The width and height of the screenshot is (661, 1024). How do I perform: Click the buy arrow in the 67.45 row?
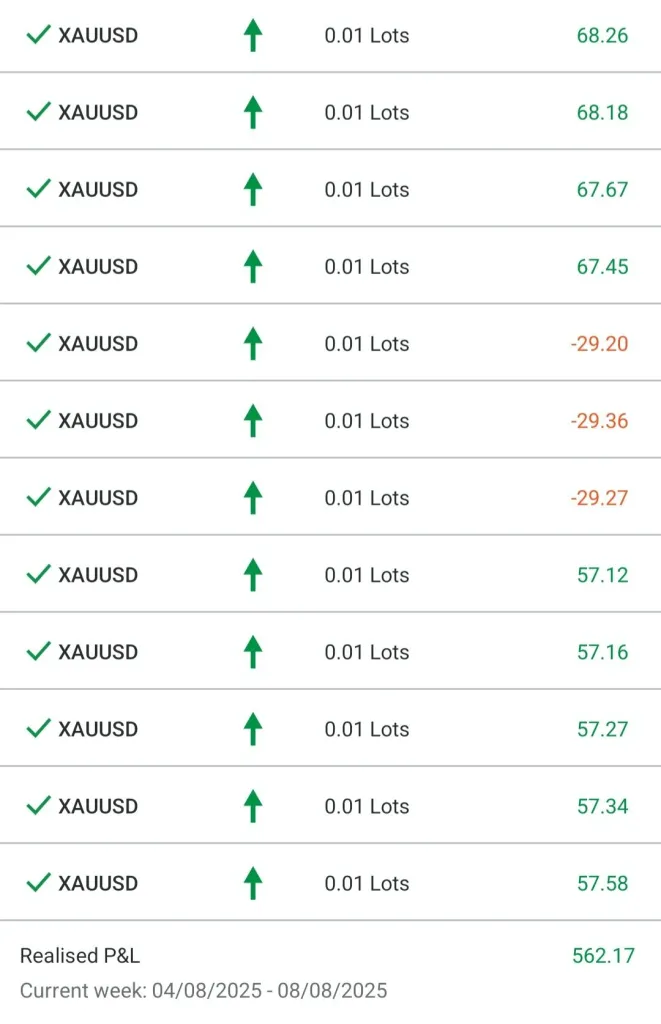point(253,266)
